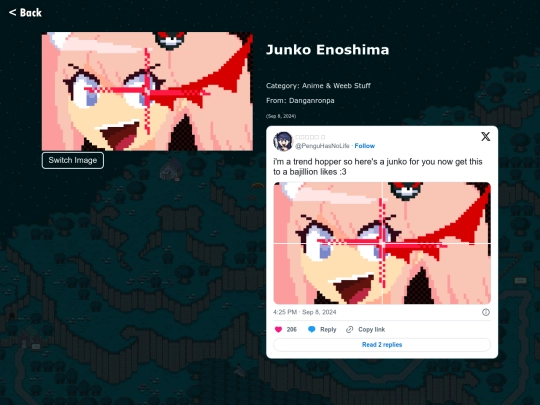Click the large Junko Enoshima artwork

coord(147,91)
